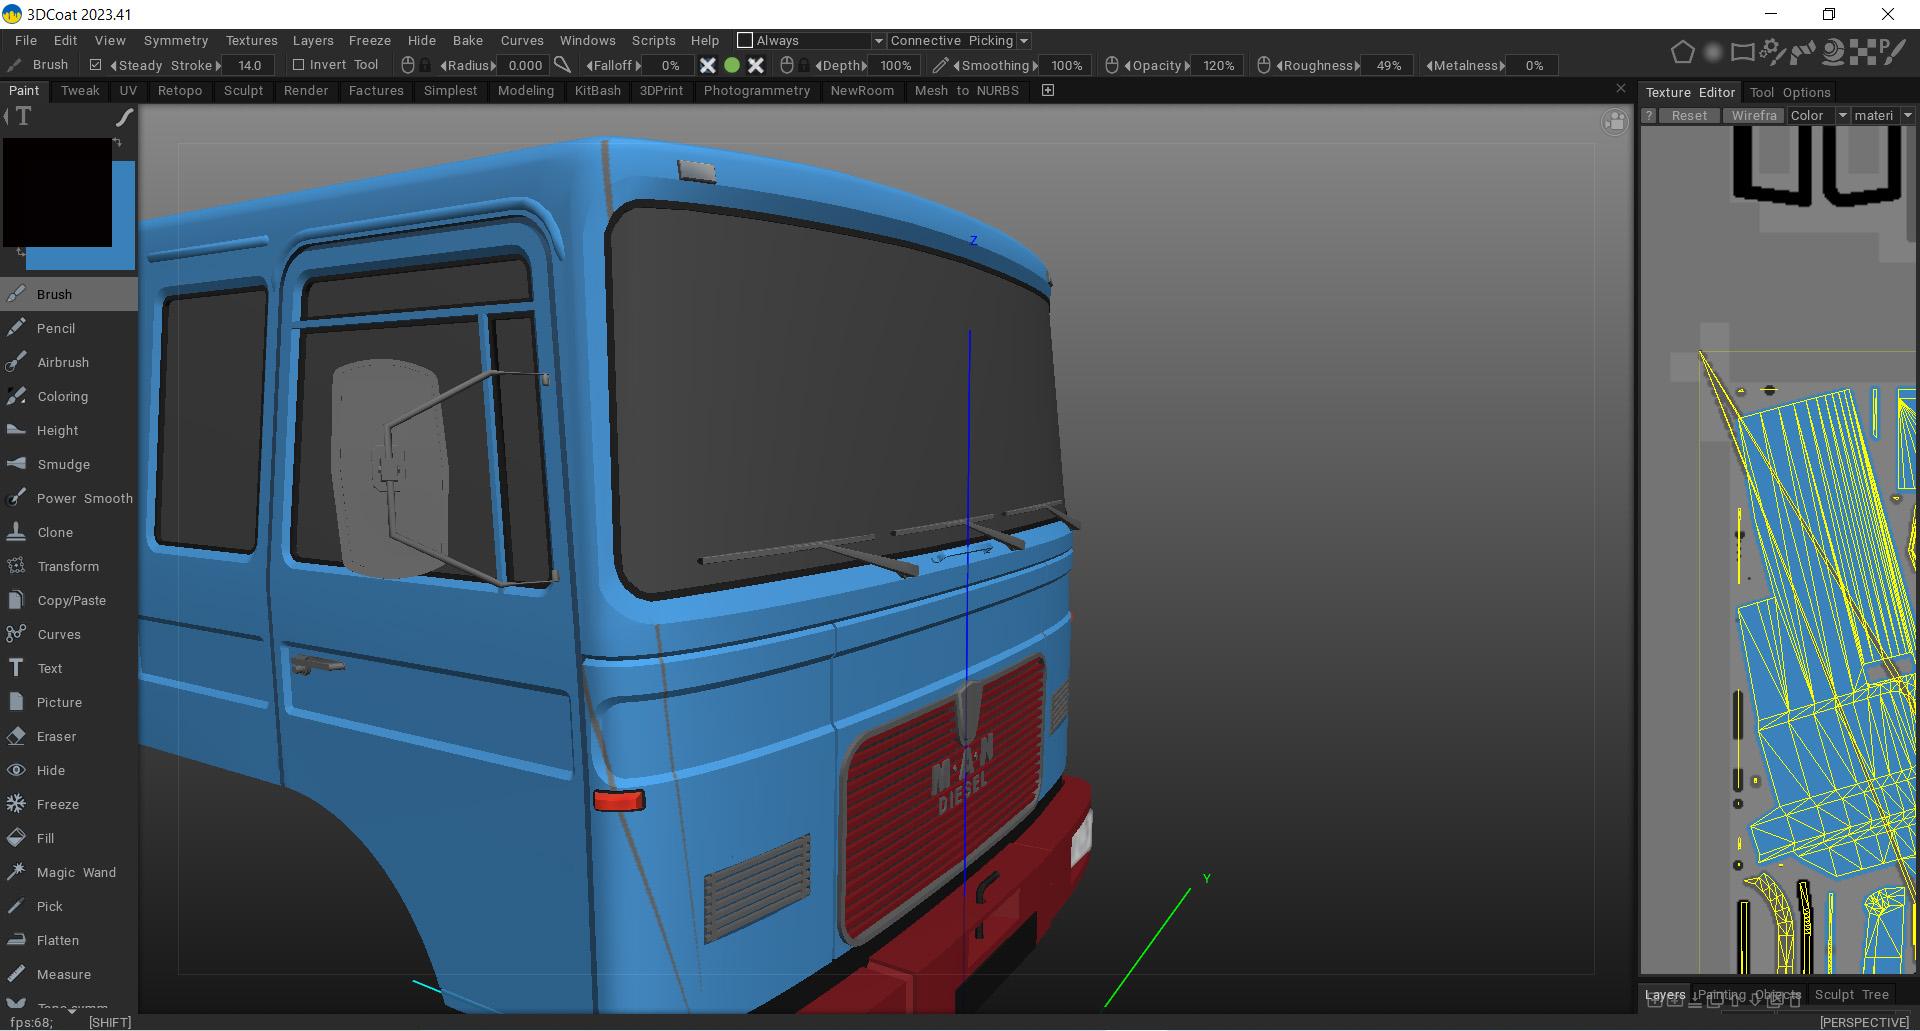The width and height of the screenshot is (1920, 1031).
Task: Select the Airbrush tool
Action: click(62, 362)
